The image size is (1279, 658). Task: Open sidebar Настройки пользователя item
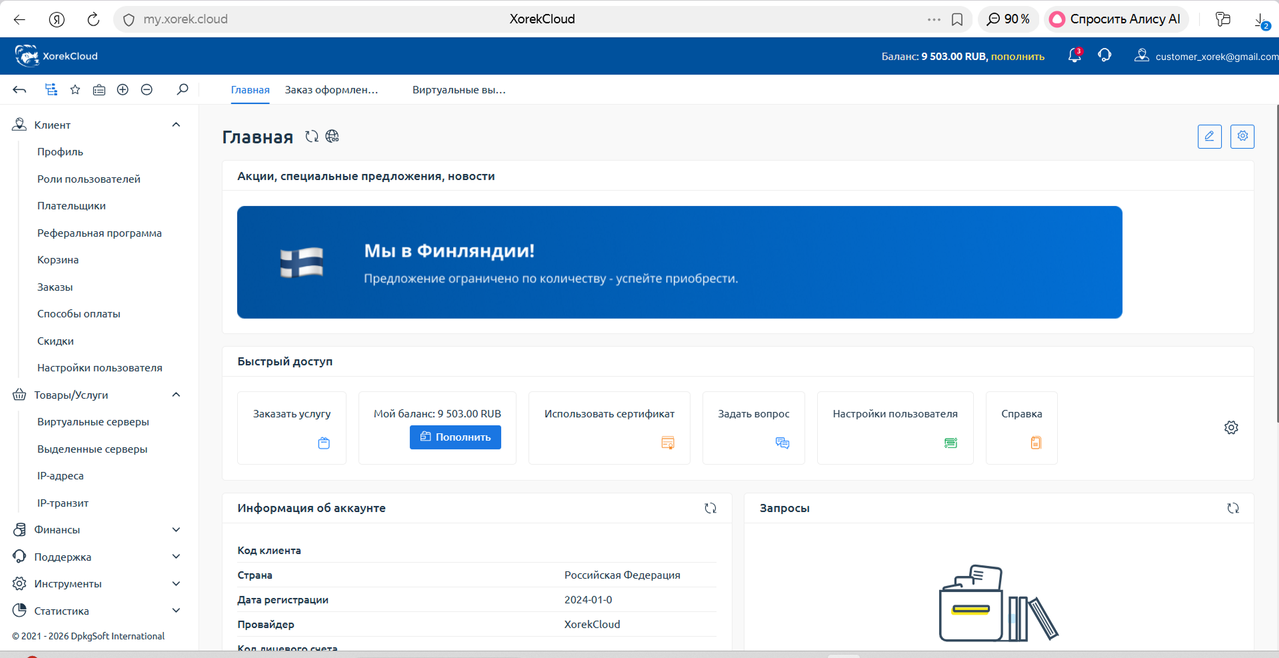pyautogui.click(x=99, y=368)
